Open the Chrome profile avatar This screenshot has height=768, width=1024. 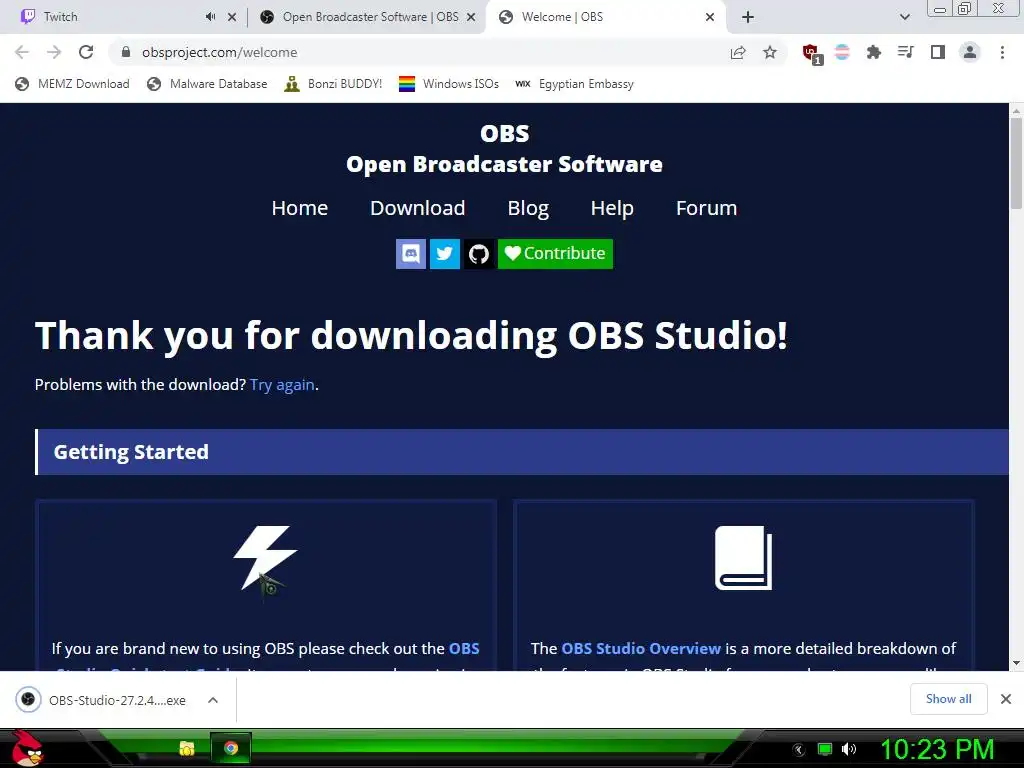pos(970,52)
